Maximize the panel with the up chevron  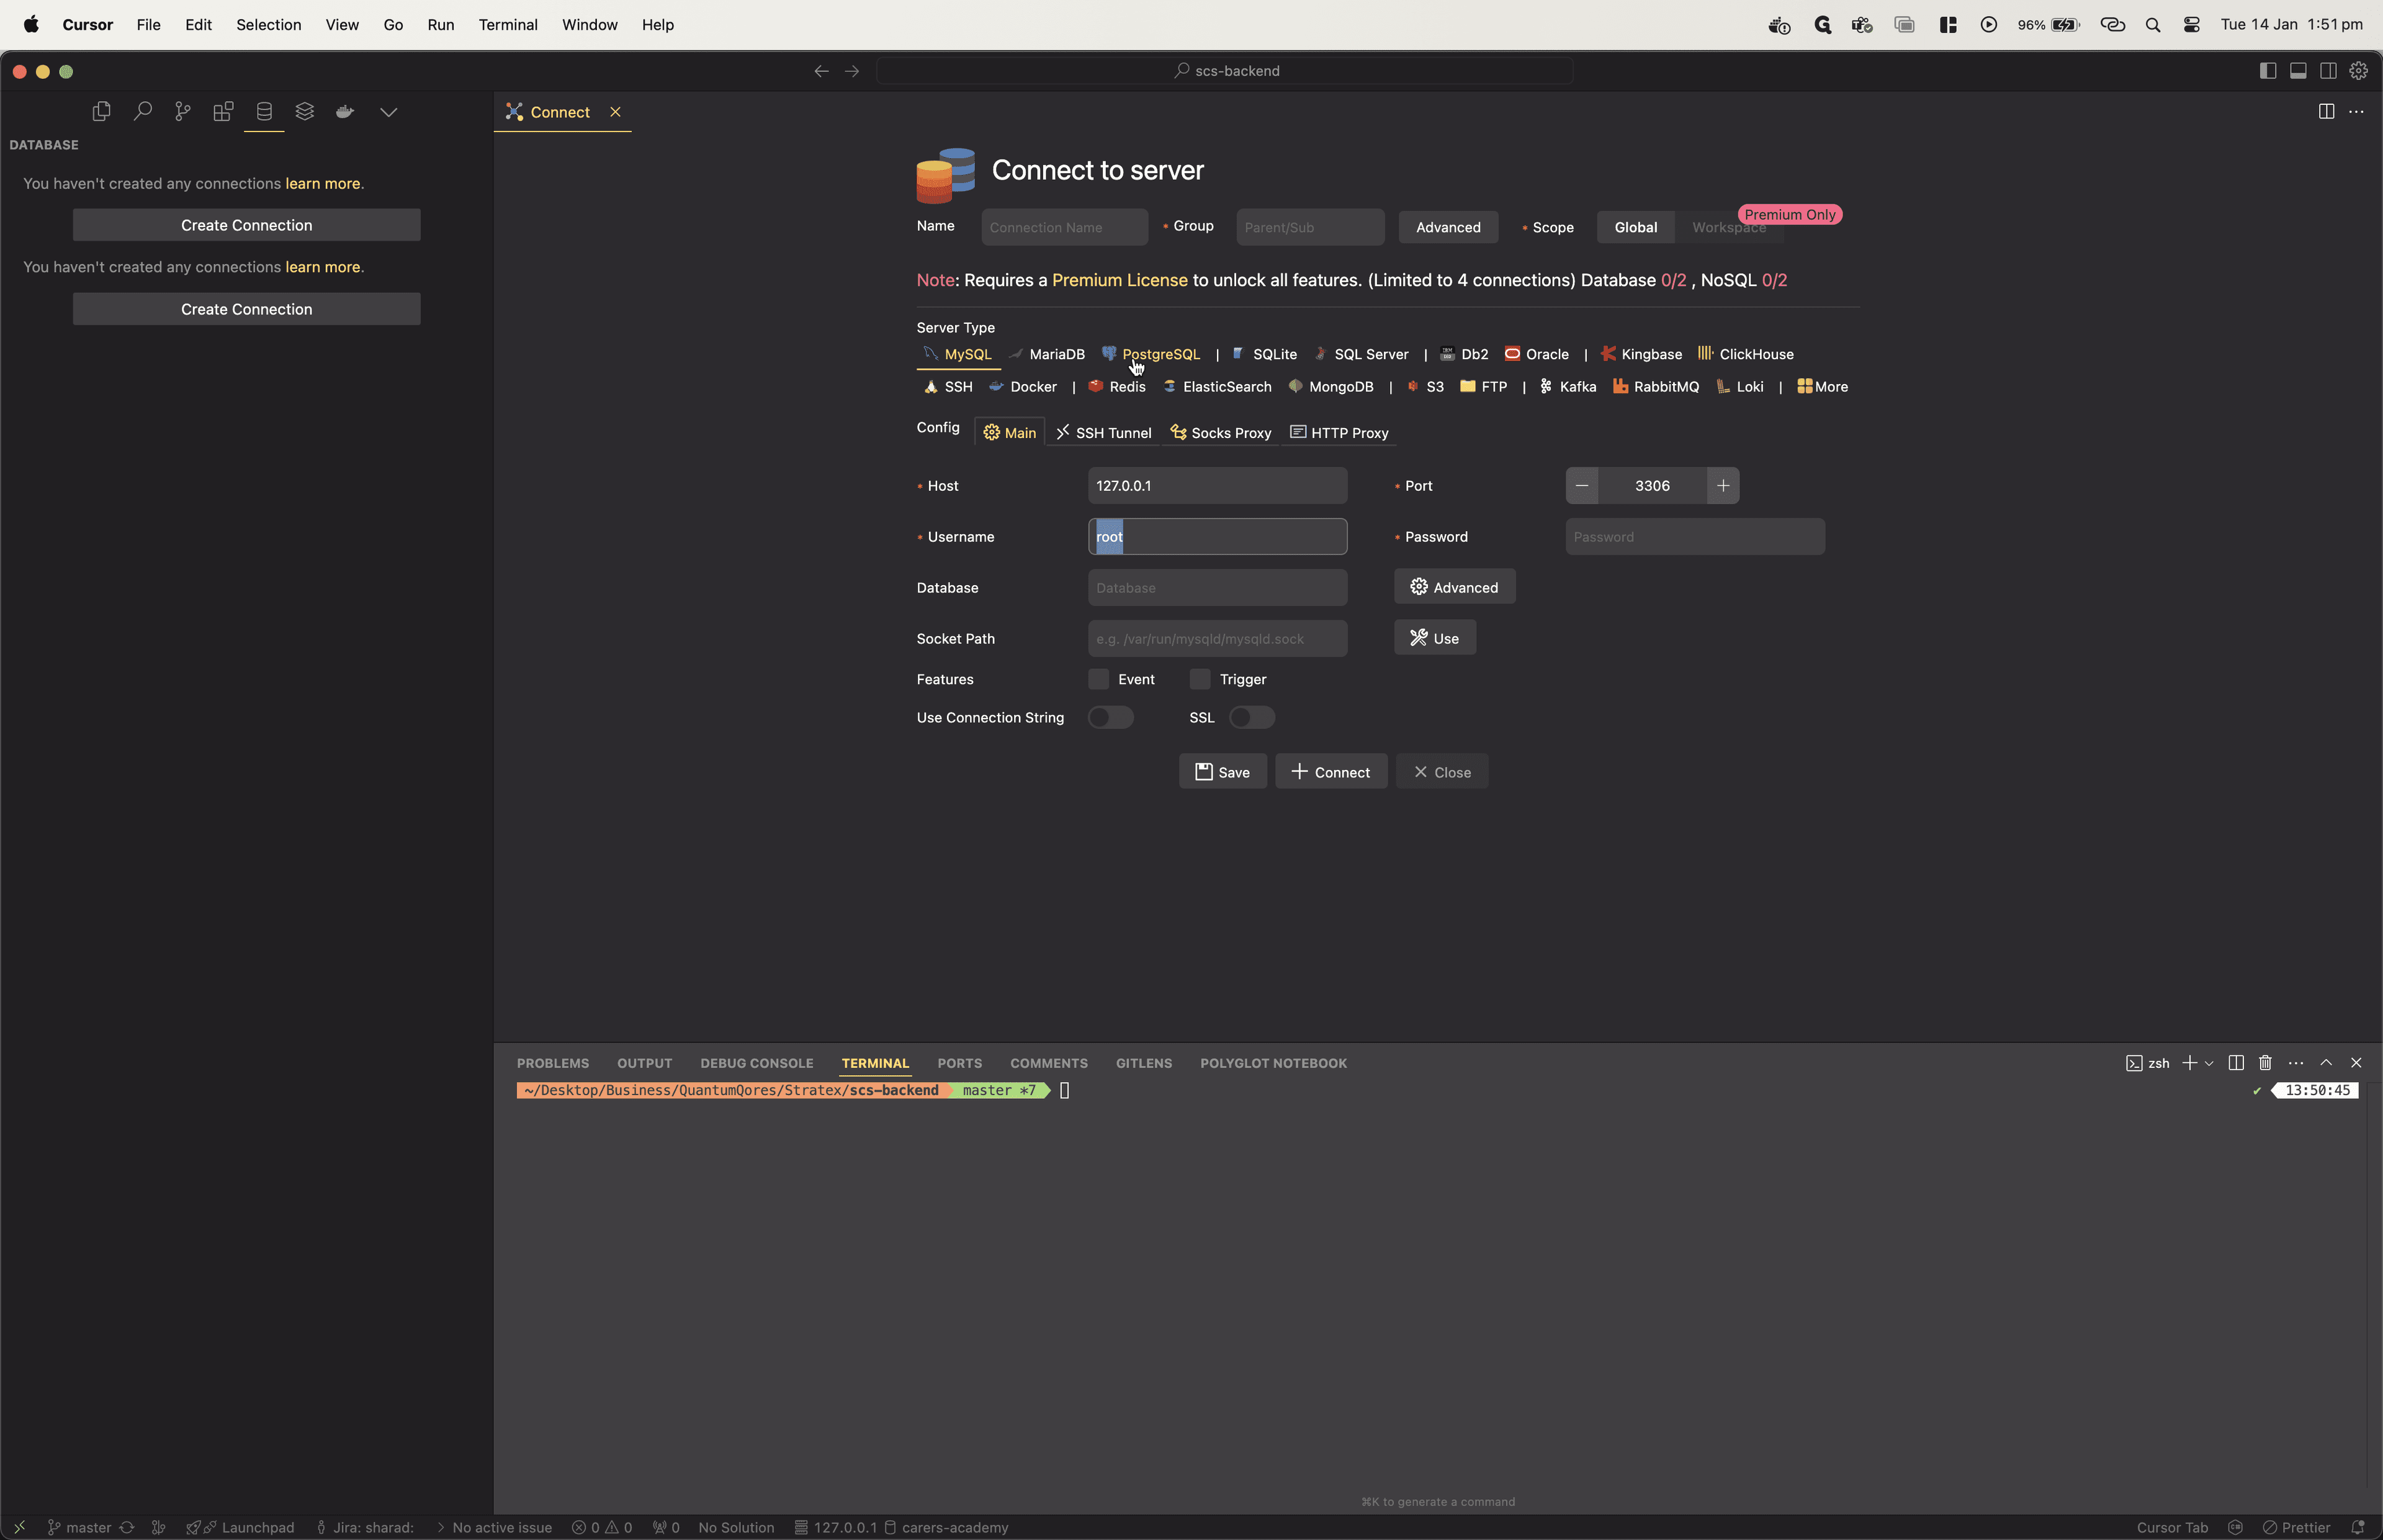pos(2327,1063)
